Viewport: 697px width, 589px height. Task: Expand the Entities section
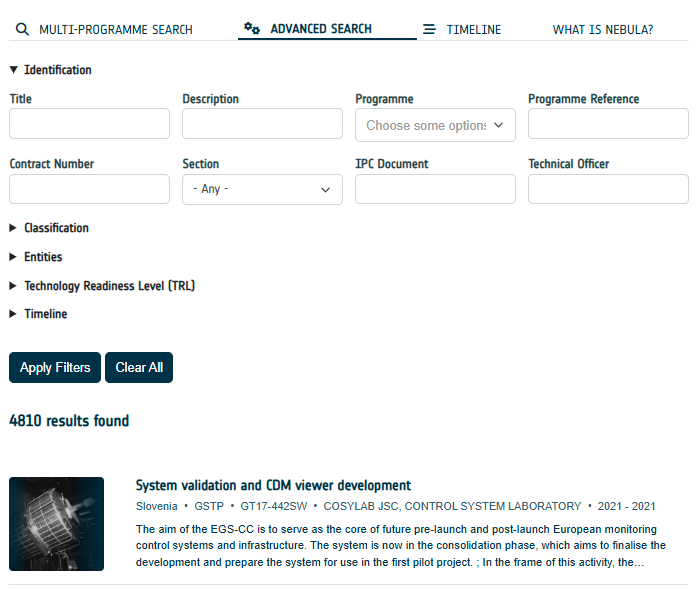coord(43,257)
